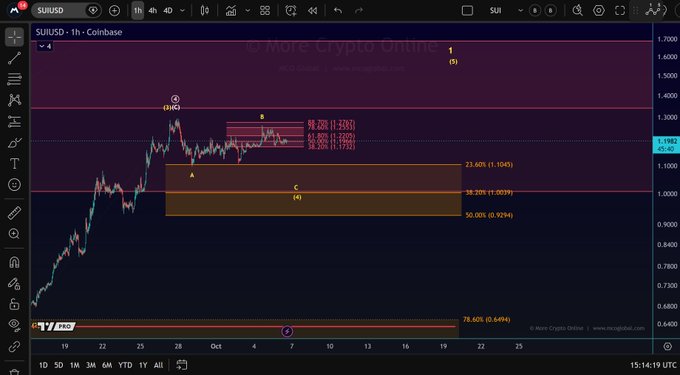The image size is (680, 375).
Task: Select the 1M date range
Action: coord(75,365)
